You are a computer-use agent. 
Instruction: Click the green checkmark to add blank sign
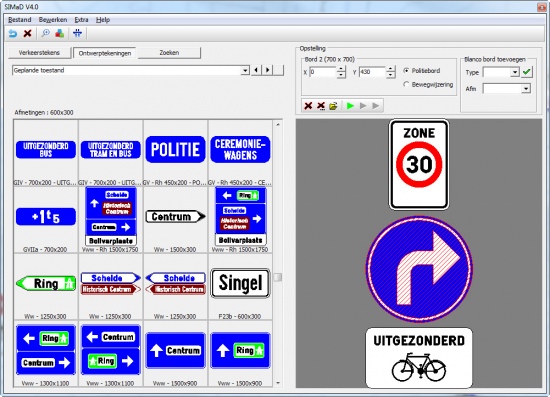coord(526,72)
